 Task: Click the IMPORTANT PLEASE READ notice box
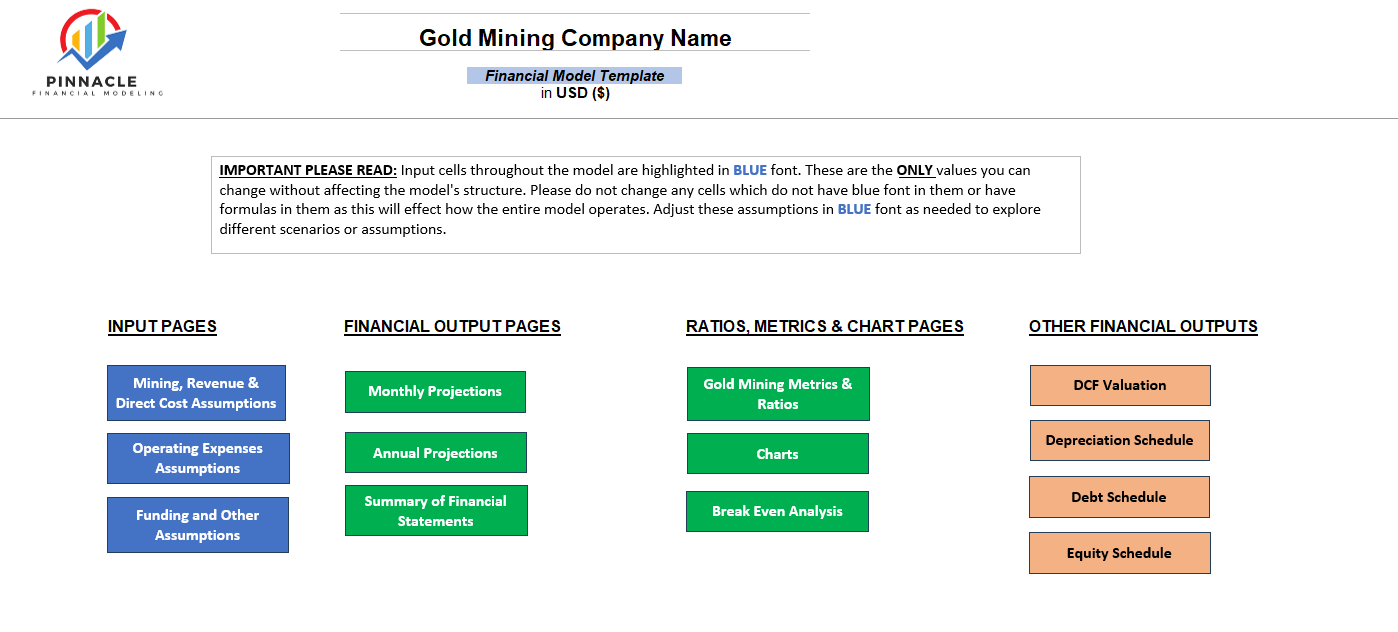[x=645, y=203]
